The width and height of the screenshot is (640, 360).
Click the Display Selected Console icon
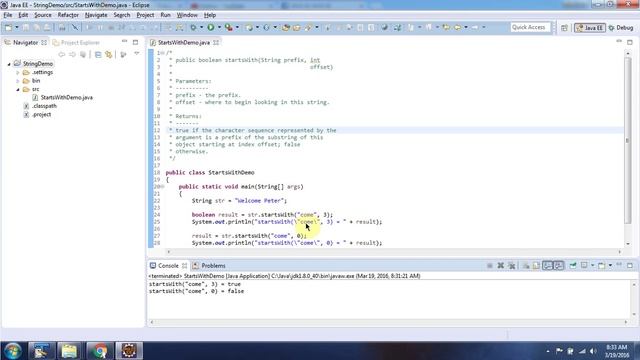[584, 266]
